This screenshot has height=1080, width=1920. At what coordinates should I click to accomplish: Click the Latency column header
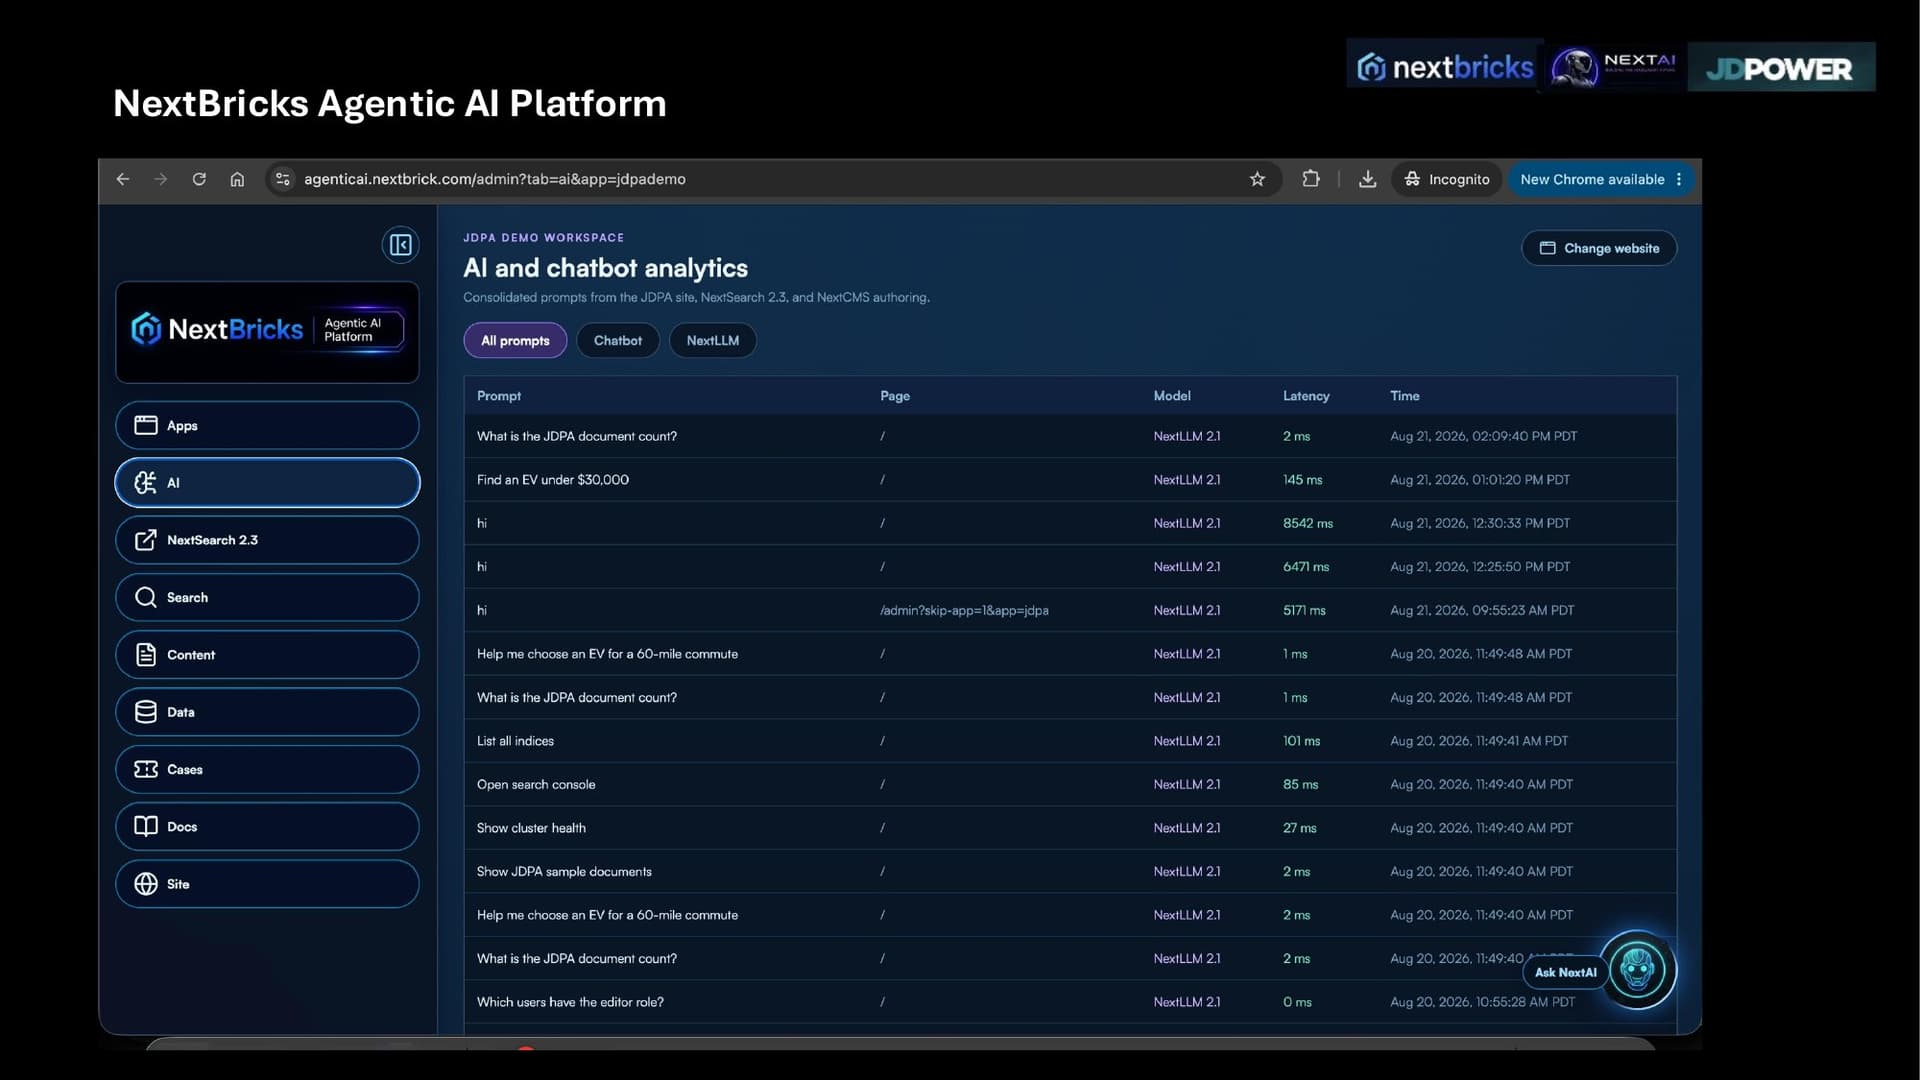[x=1306, y=396]
